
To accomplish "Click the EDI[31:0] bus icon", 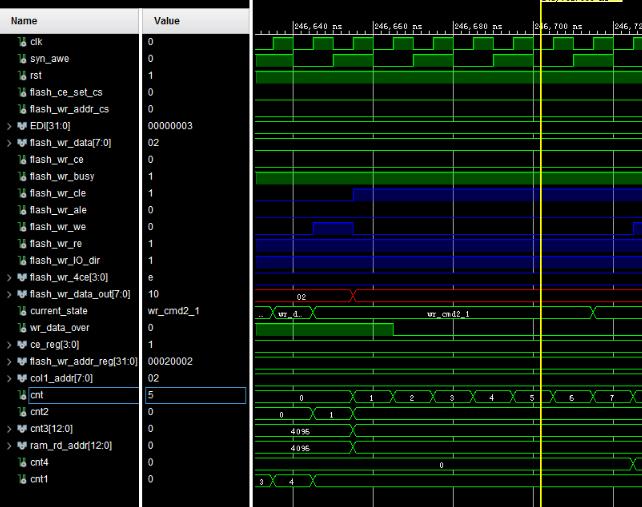I will (x=22, y=126).
